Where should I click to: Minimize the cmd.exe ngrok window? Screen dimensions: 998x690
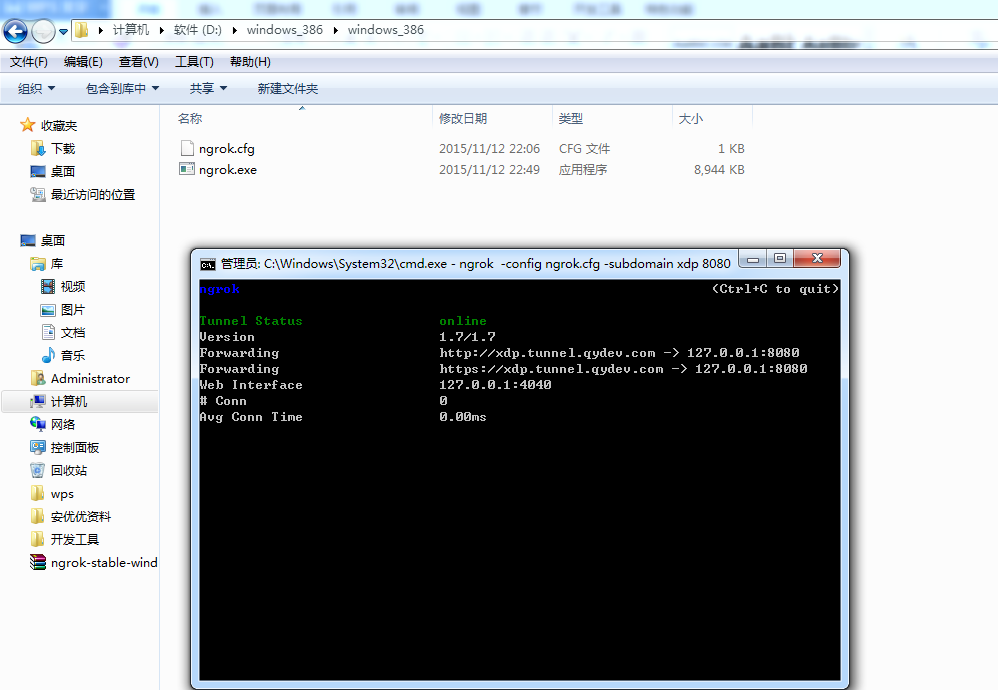[753, 259]
